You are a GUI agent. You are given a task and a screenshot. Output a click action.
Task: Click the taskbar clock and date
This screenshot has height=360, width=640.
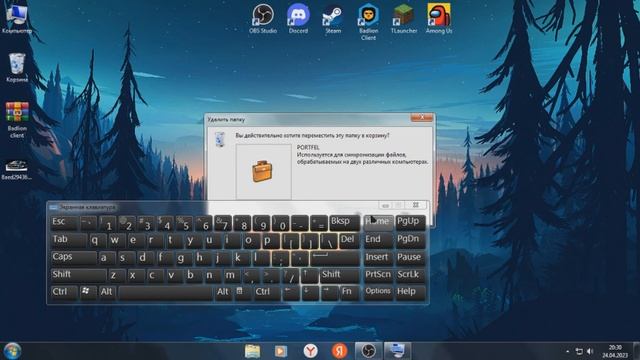[x=615, y=351]
